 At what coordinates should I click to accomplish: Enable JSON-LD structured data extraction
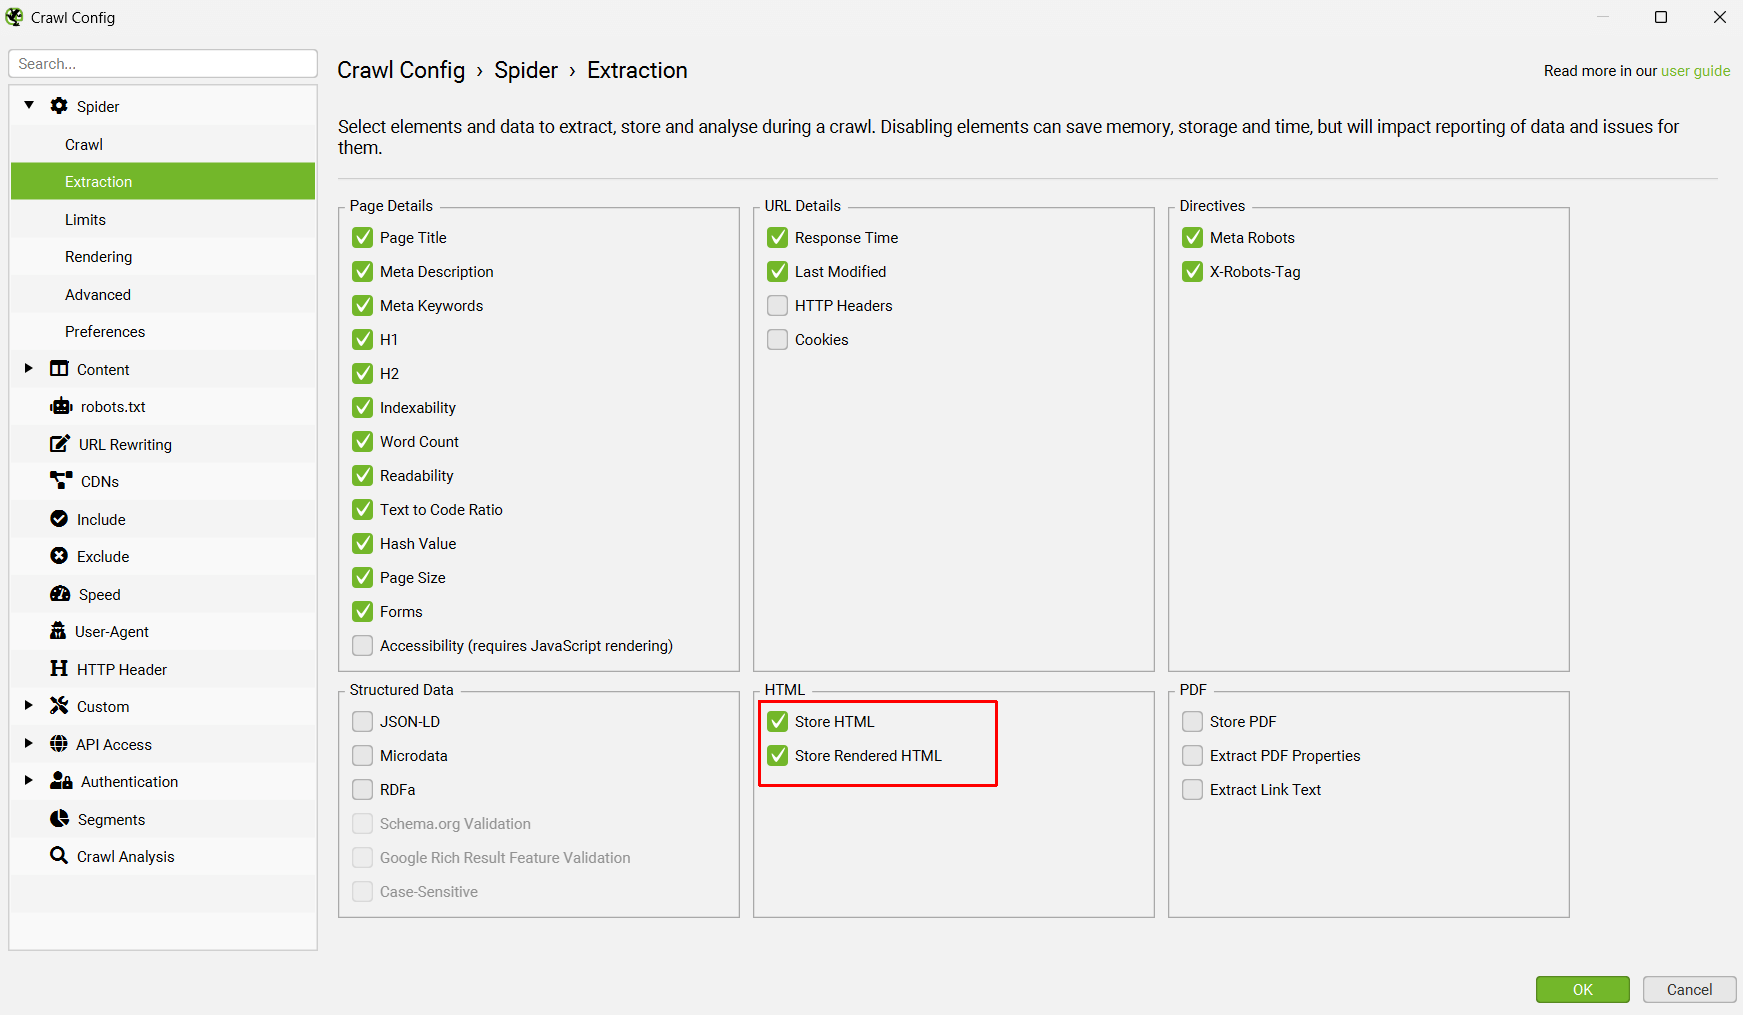[363, 722]
